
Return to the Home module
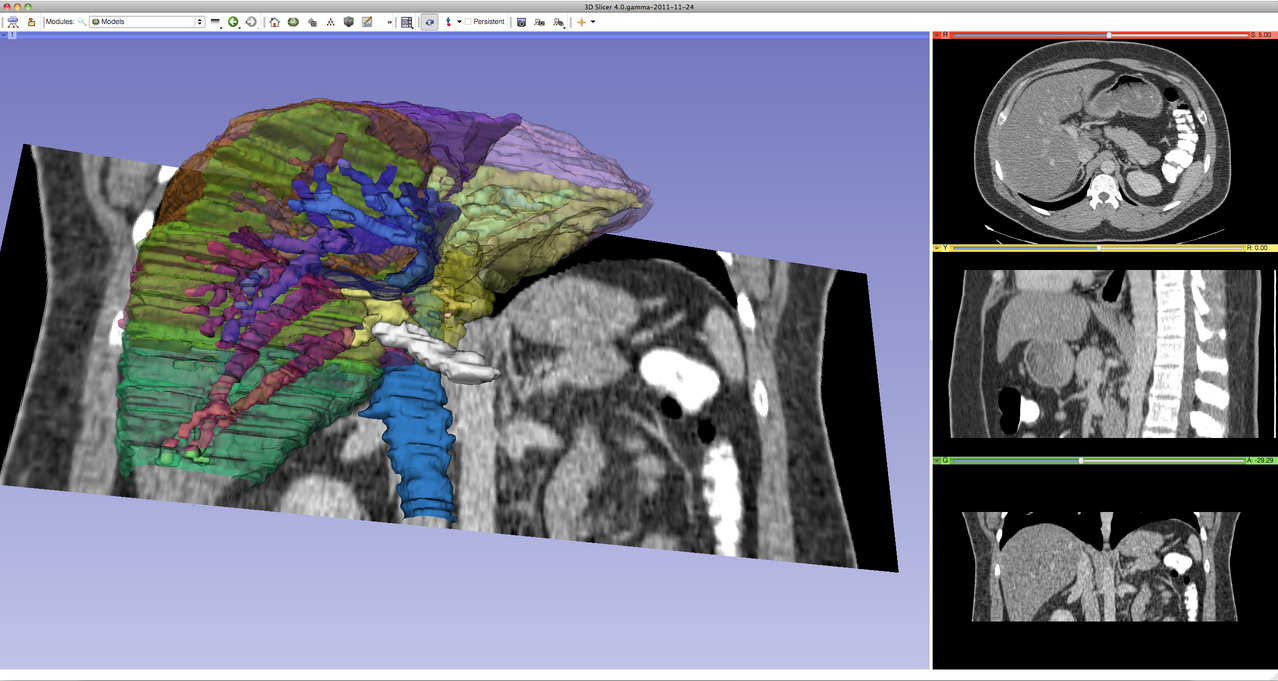276,22
